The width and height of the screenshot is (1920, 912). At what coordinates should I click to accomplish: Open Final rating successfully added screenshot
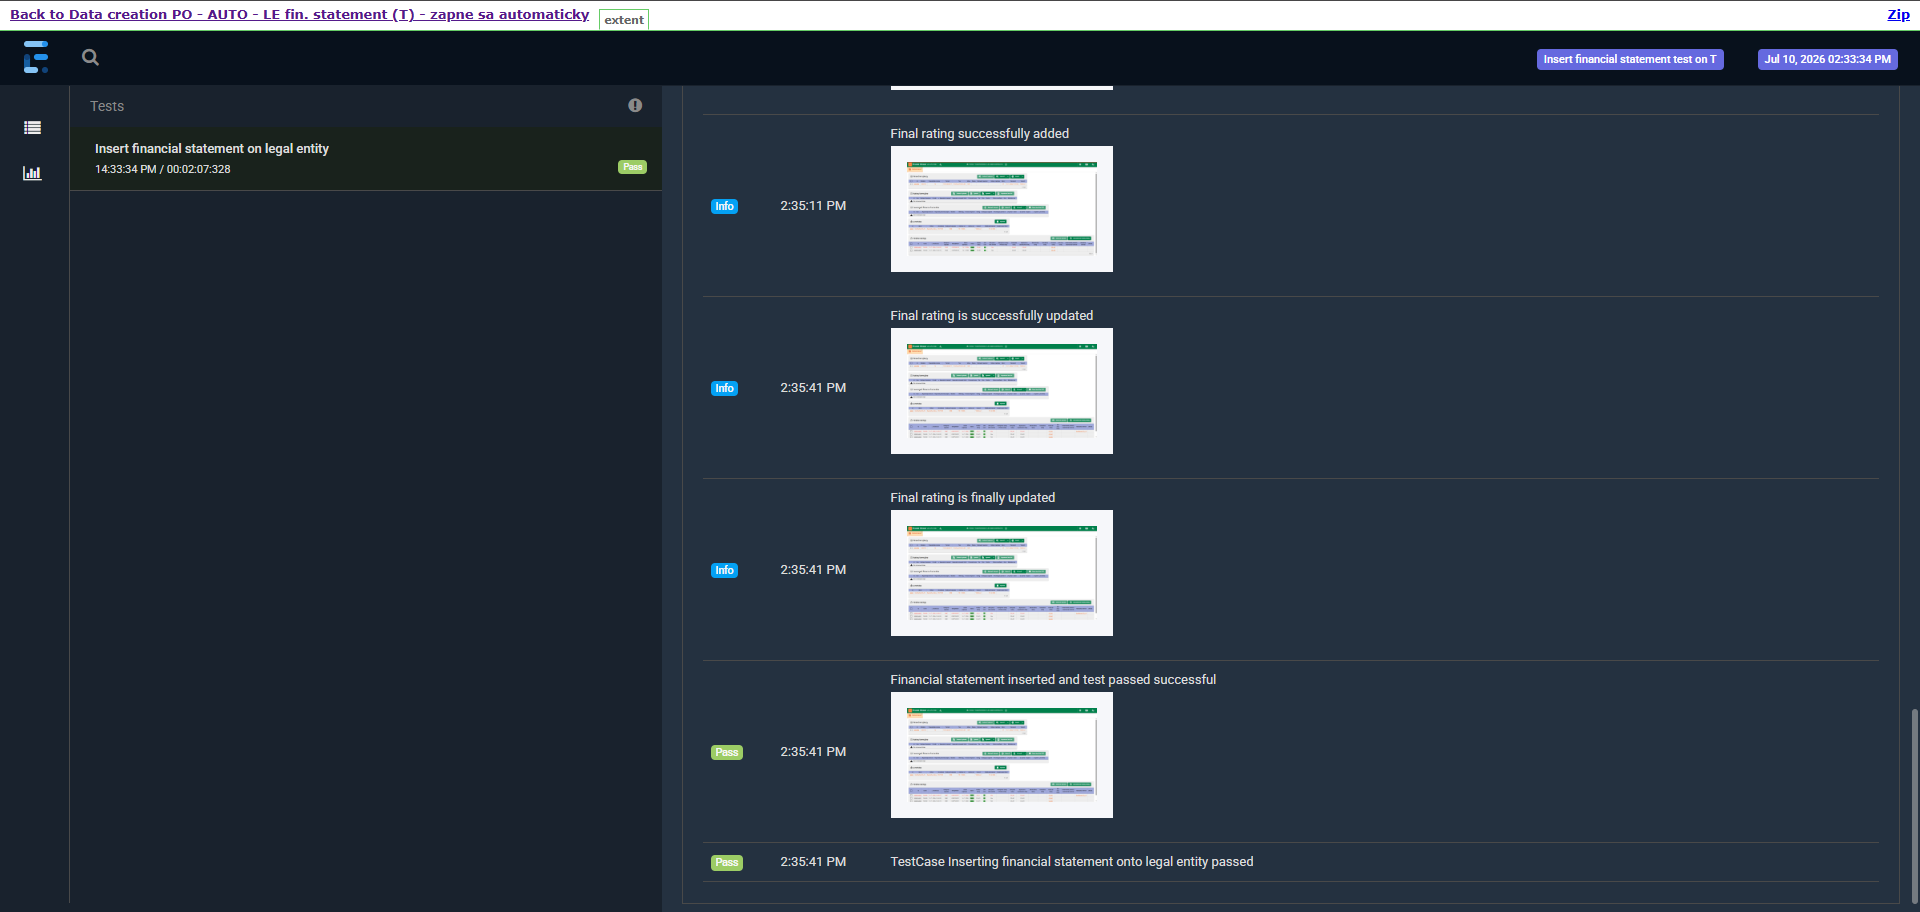coord(1001,209)
